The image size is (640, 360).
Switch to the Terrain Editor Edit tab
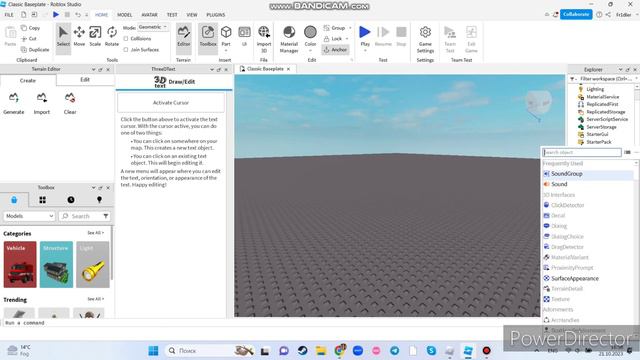(85, 80)
